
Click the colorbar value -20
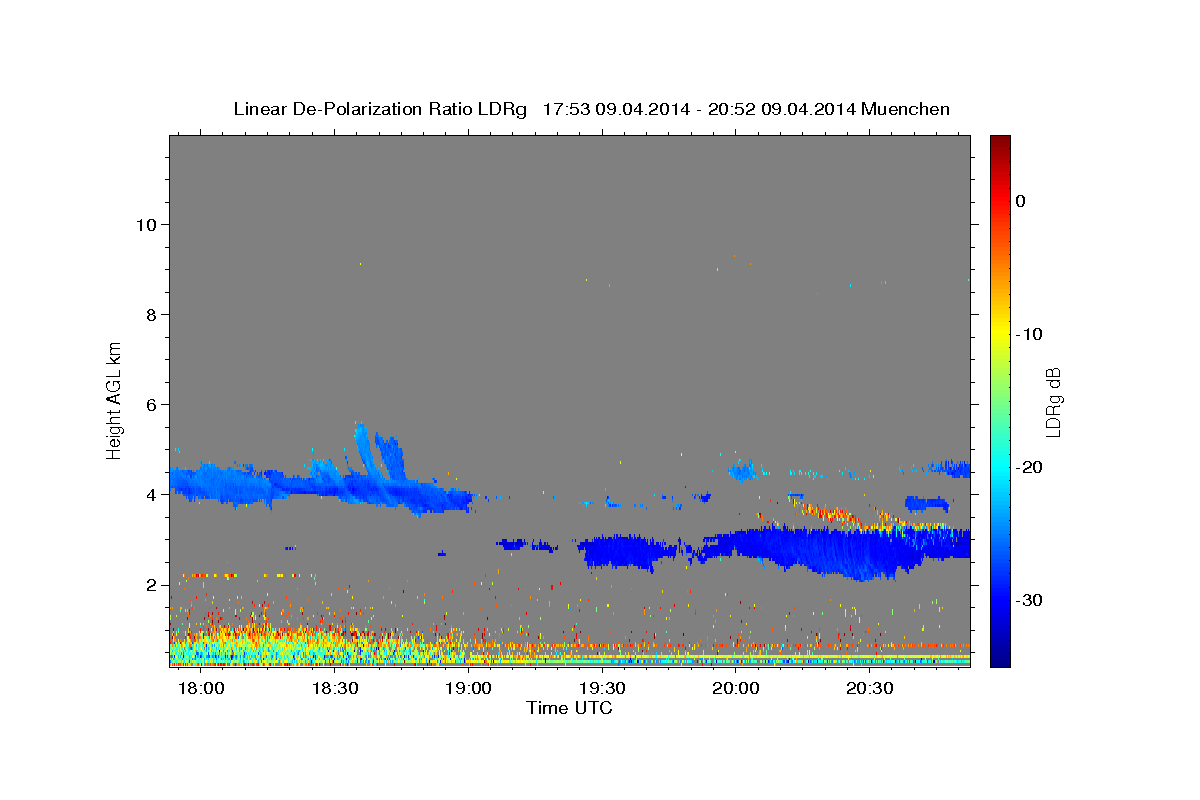pos(1030,467)
